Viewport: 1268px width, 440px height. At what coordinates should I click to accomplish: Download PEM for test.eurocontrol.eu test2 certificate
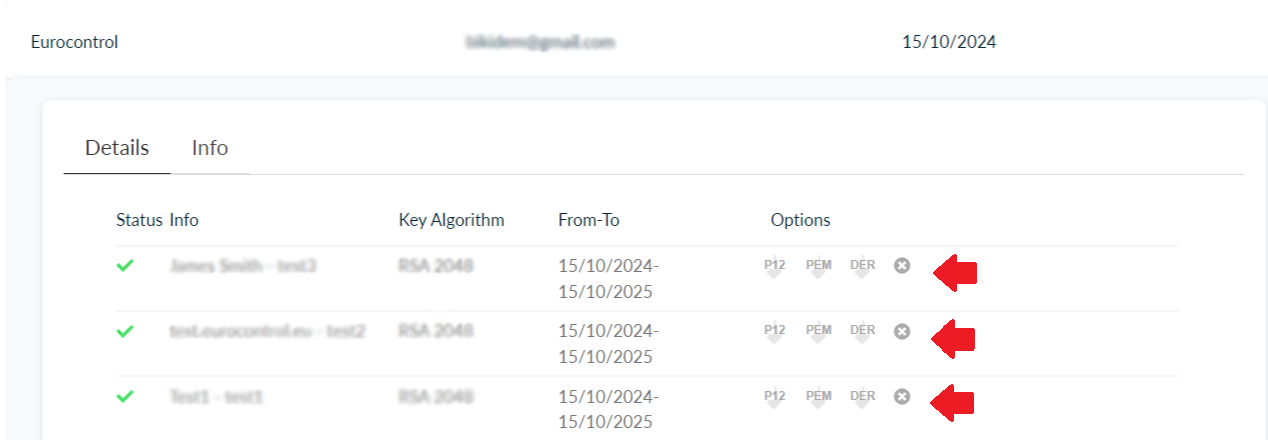click(x=819, y=332)
